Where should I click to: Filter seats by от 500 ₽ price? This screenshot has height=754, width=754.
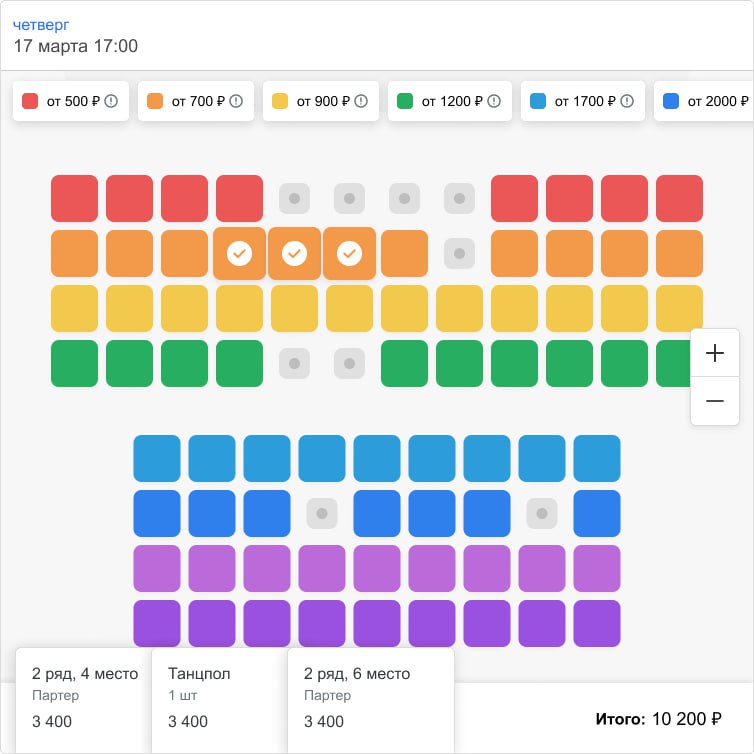coord(71,101)
